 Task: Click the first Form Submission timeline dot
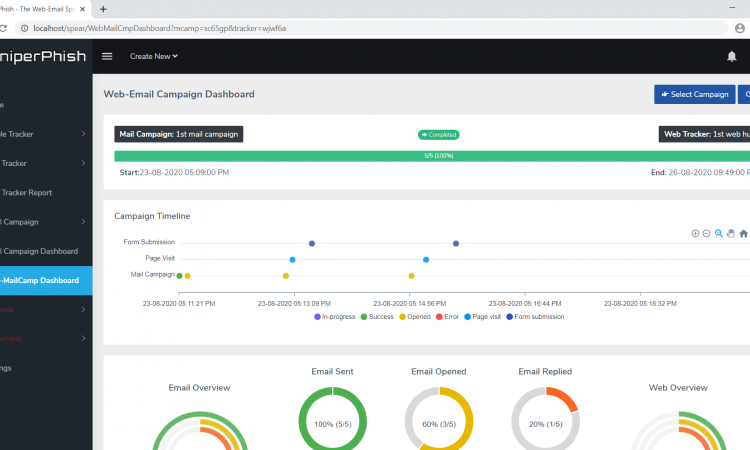tap(312, 243)
